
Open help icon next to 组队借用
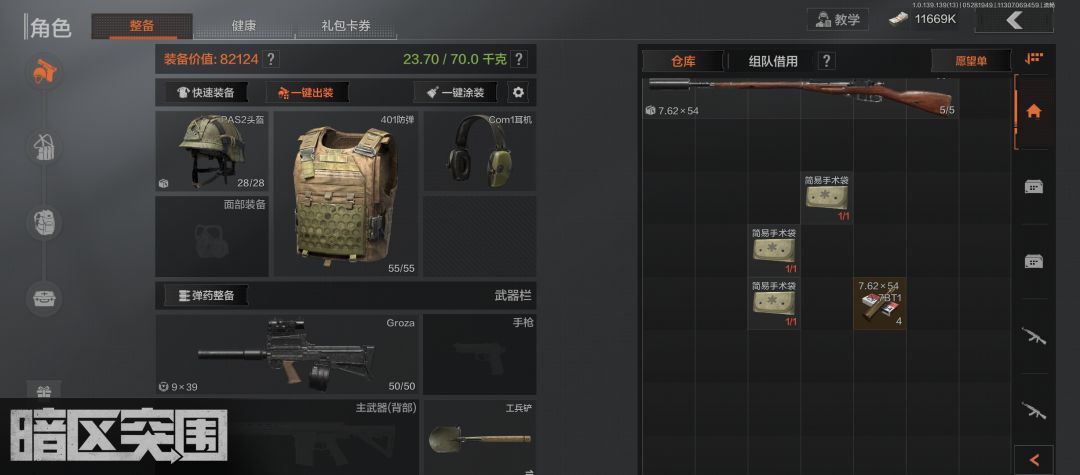click(827, 61)
